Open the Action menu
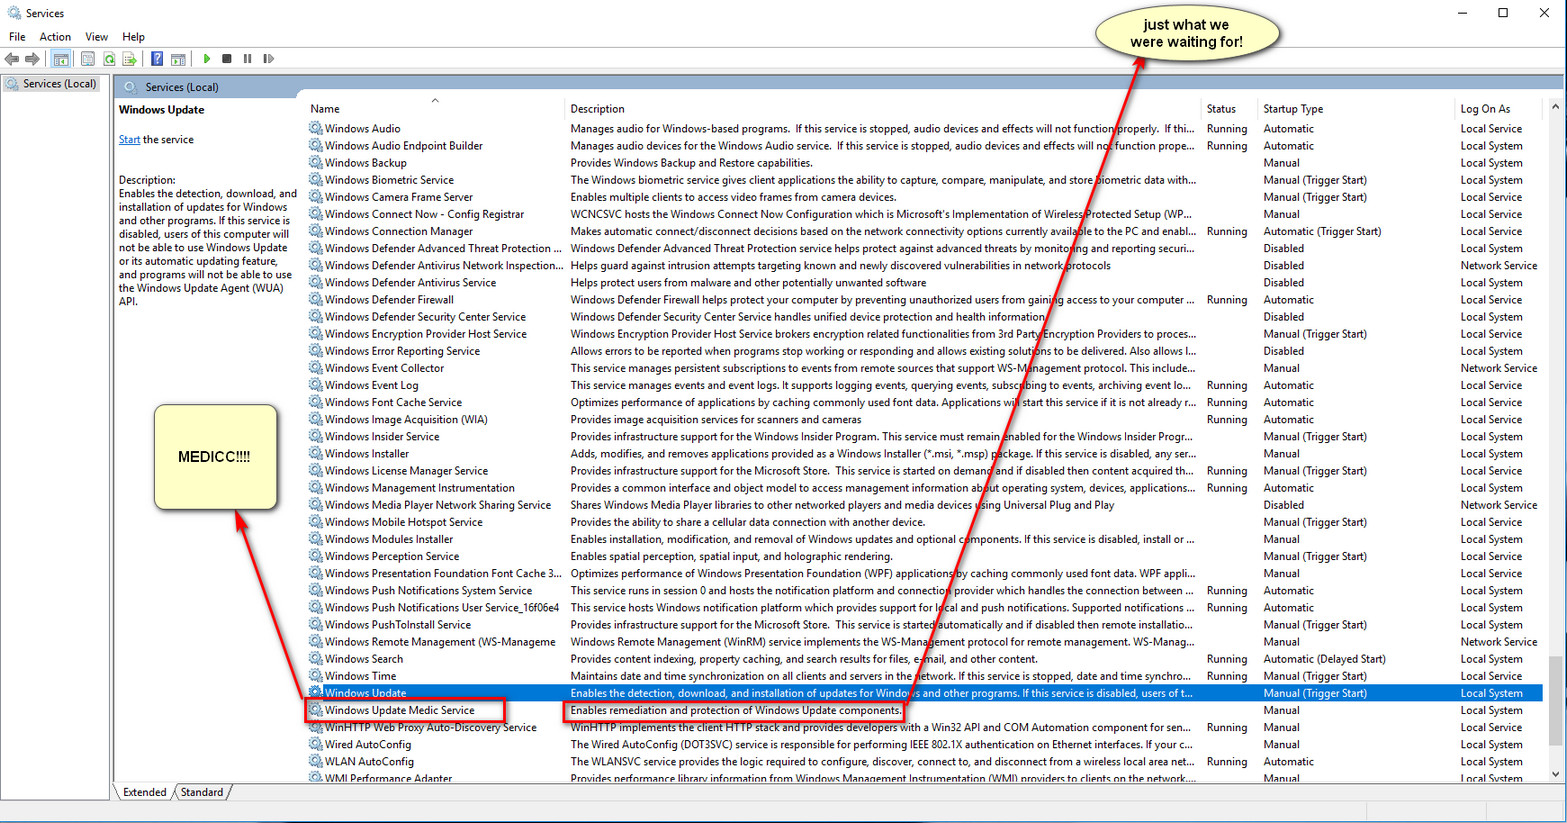This screenshot has width=1567, height=823. coord(55,37)
